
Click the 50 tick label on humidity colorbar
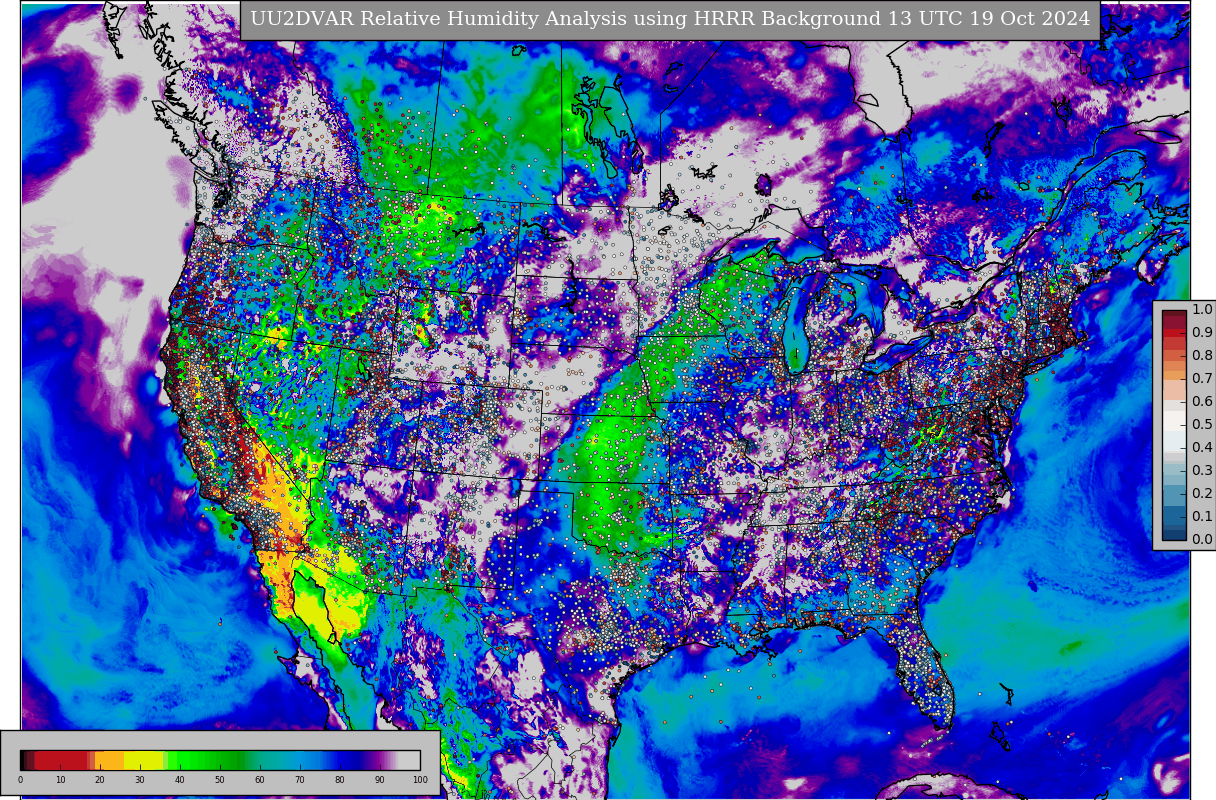click(x=219, y=780)
